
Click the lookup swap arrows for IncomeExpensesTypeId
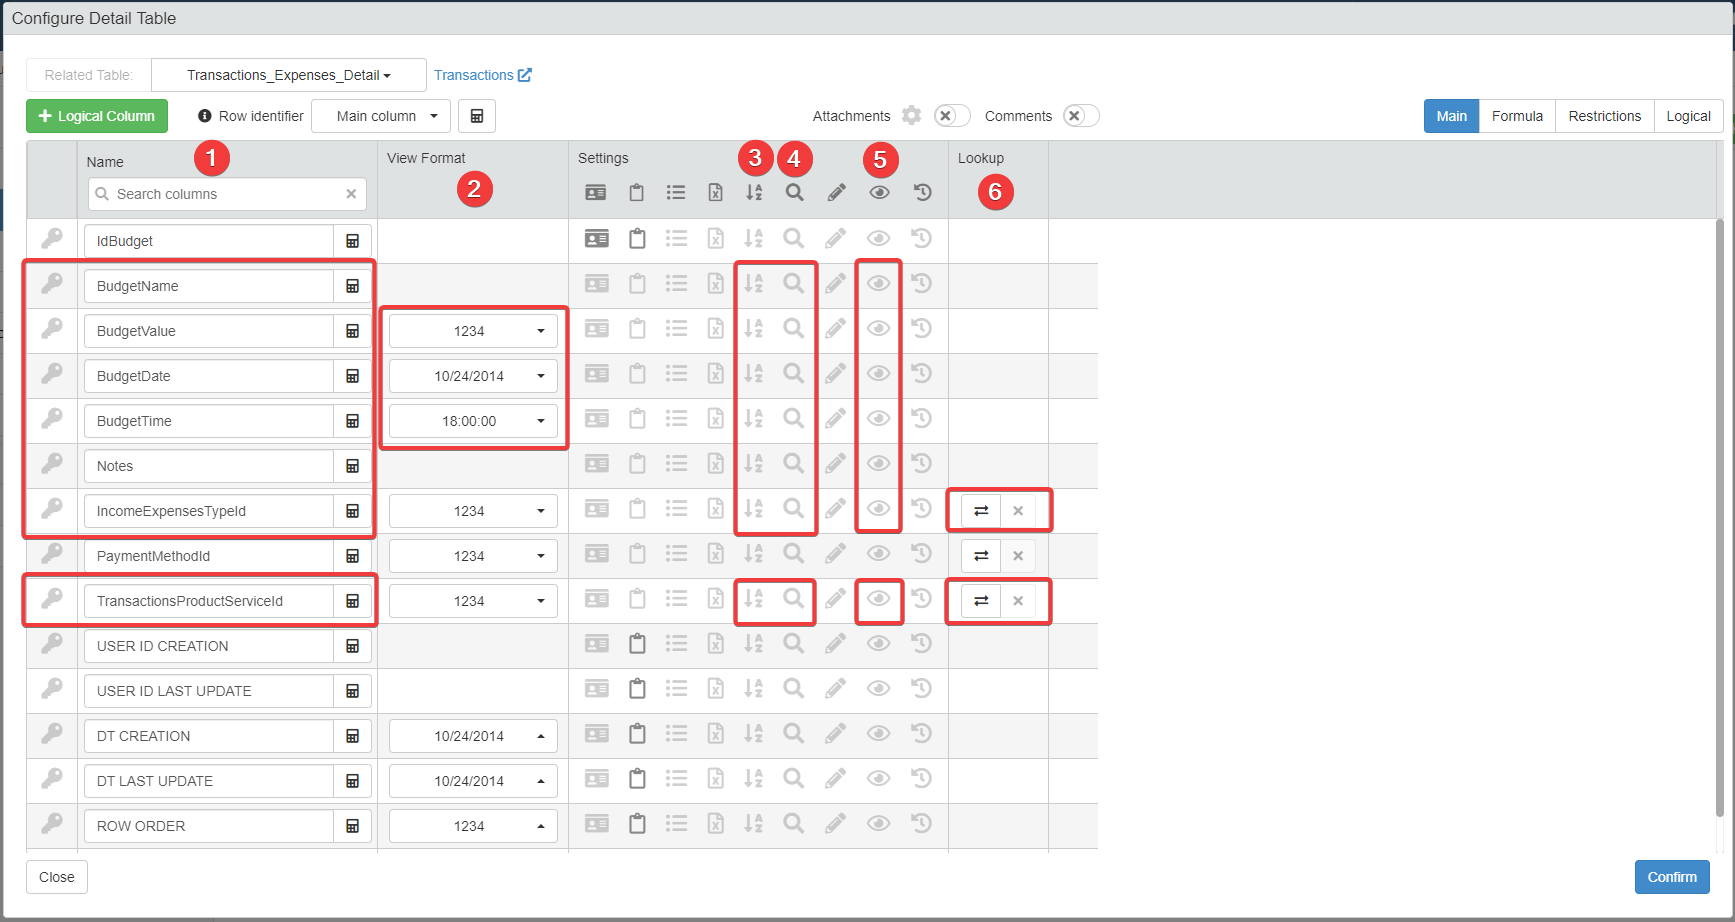click(981, 511)
